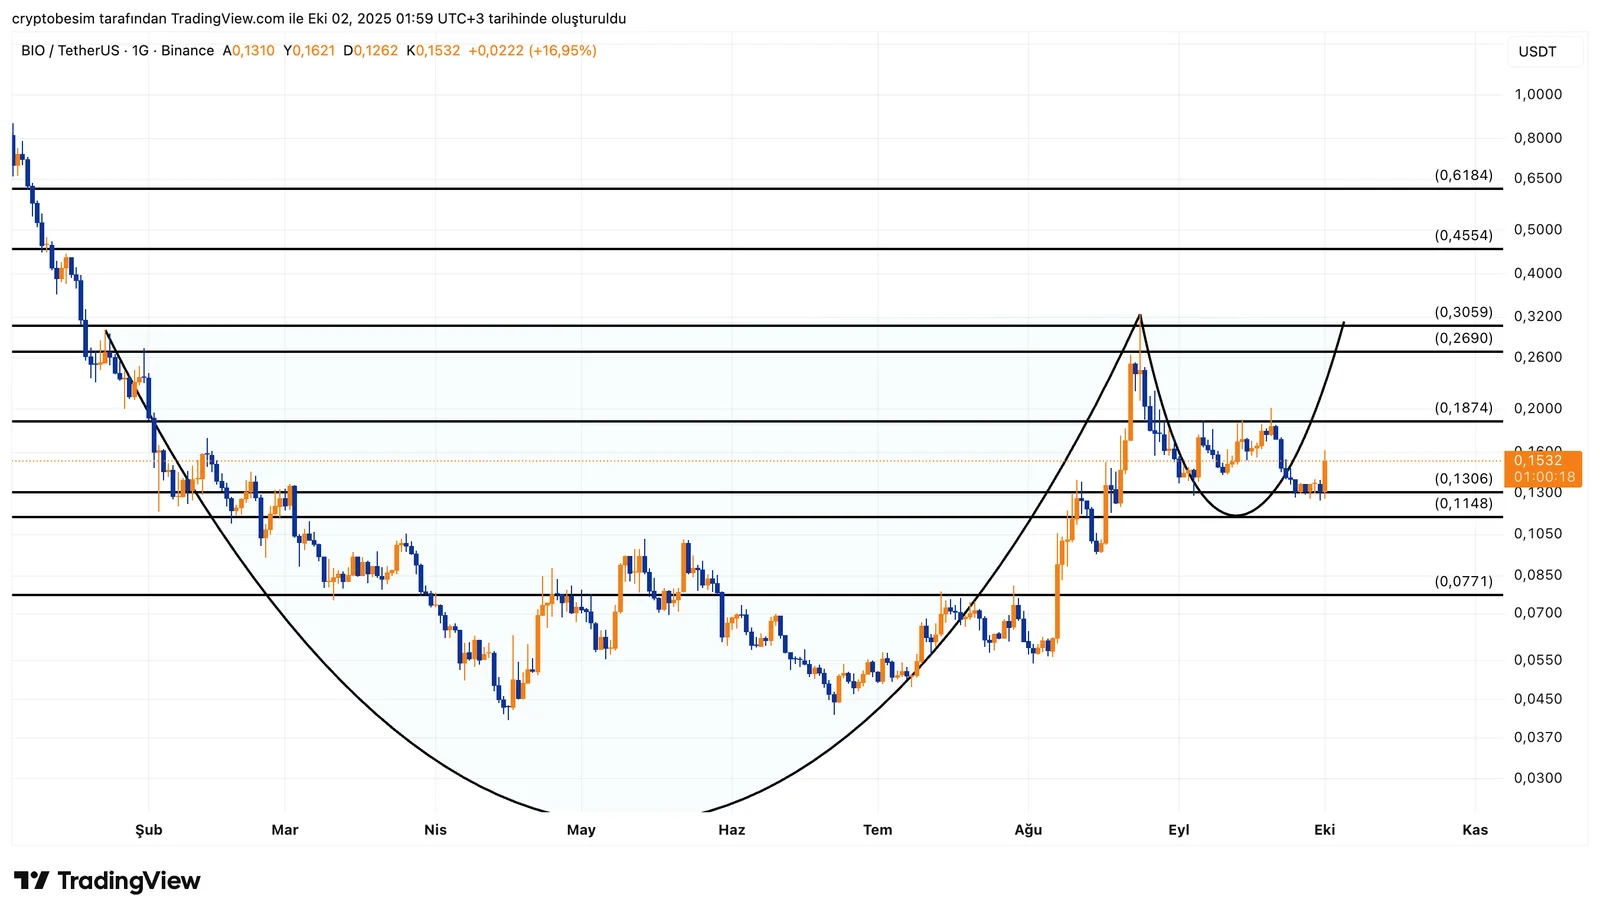Select the Ağu month marker on time axis
Screen dimensions: 1600x916
tap(1028, 830)
